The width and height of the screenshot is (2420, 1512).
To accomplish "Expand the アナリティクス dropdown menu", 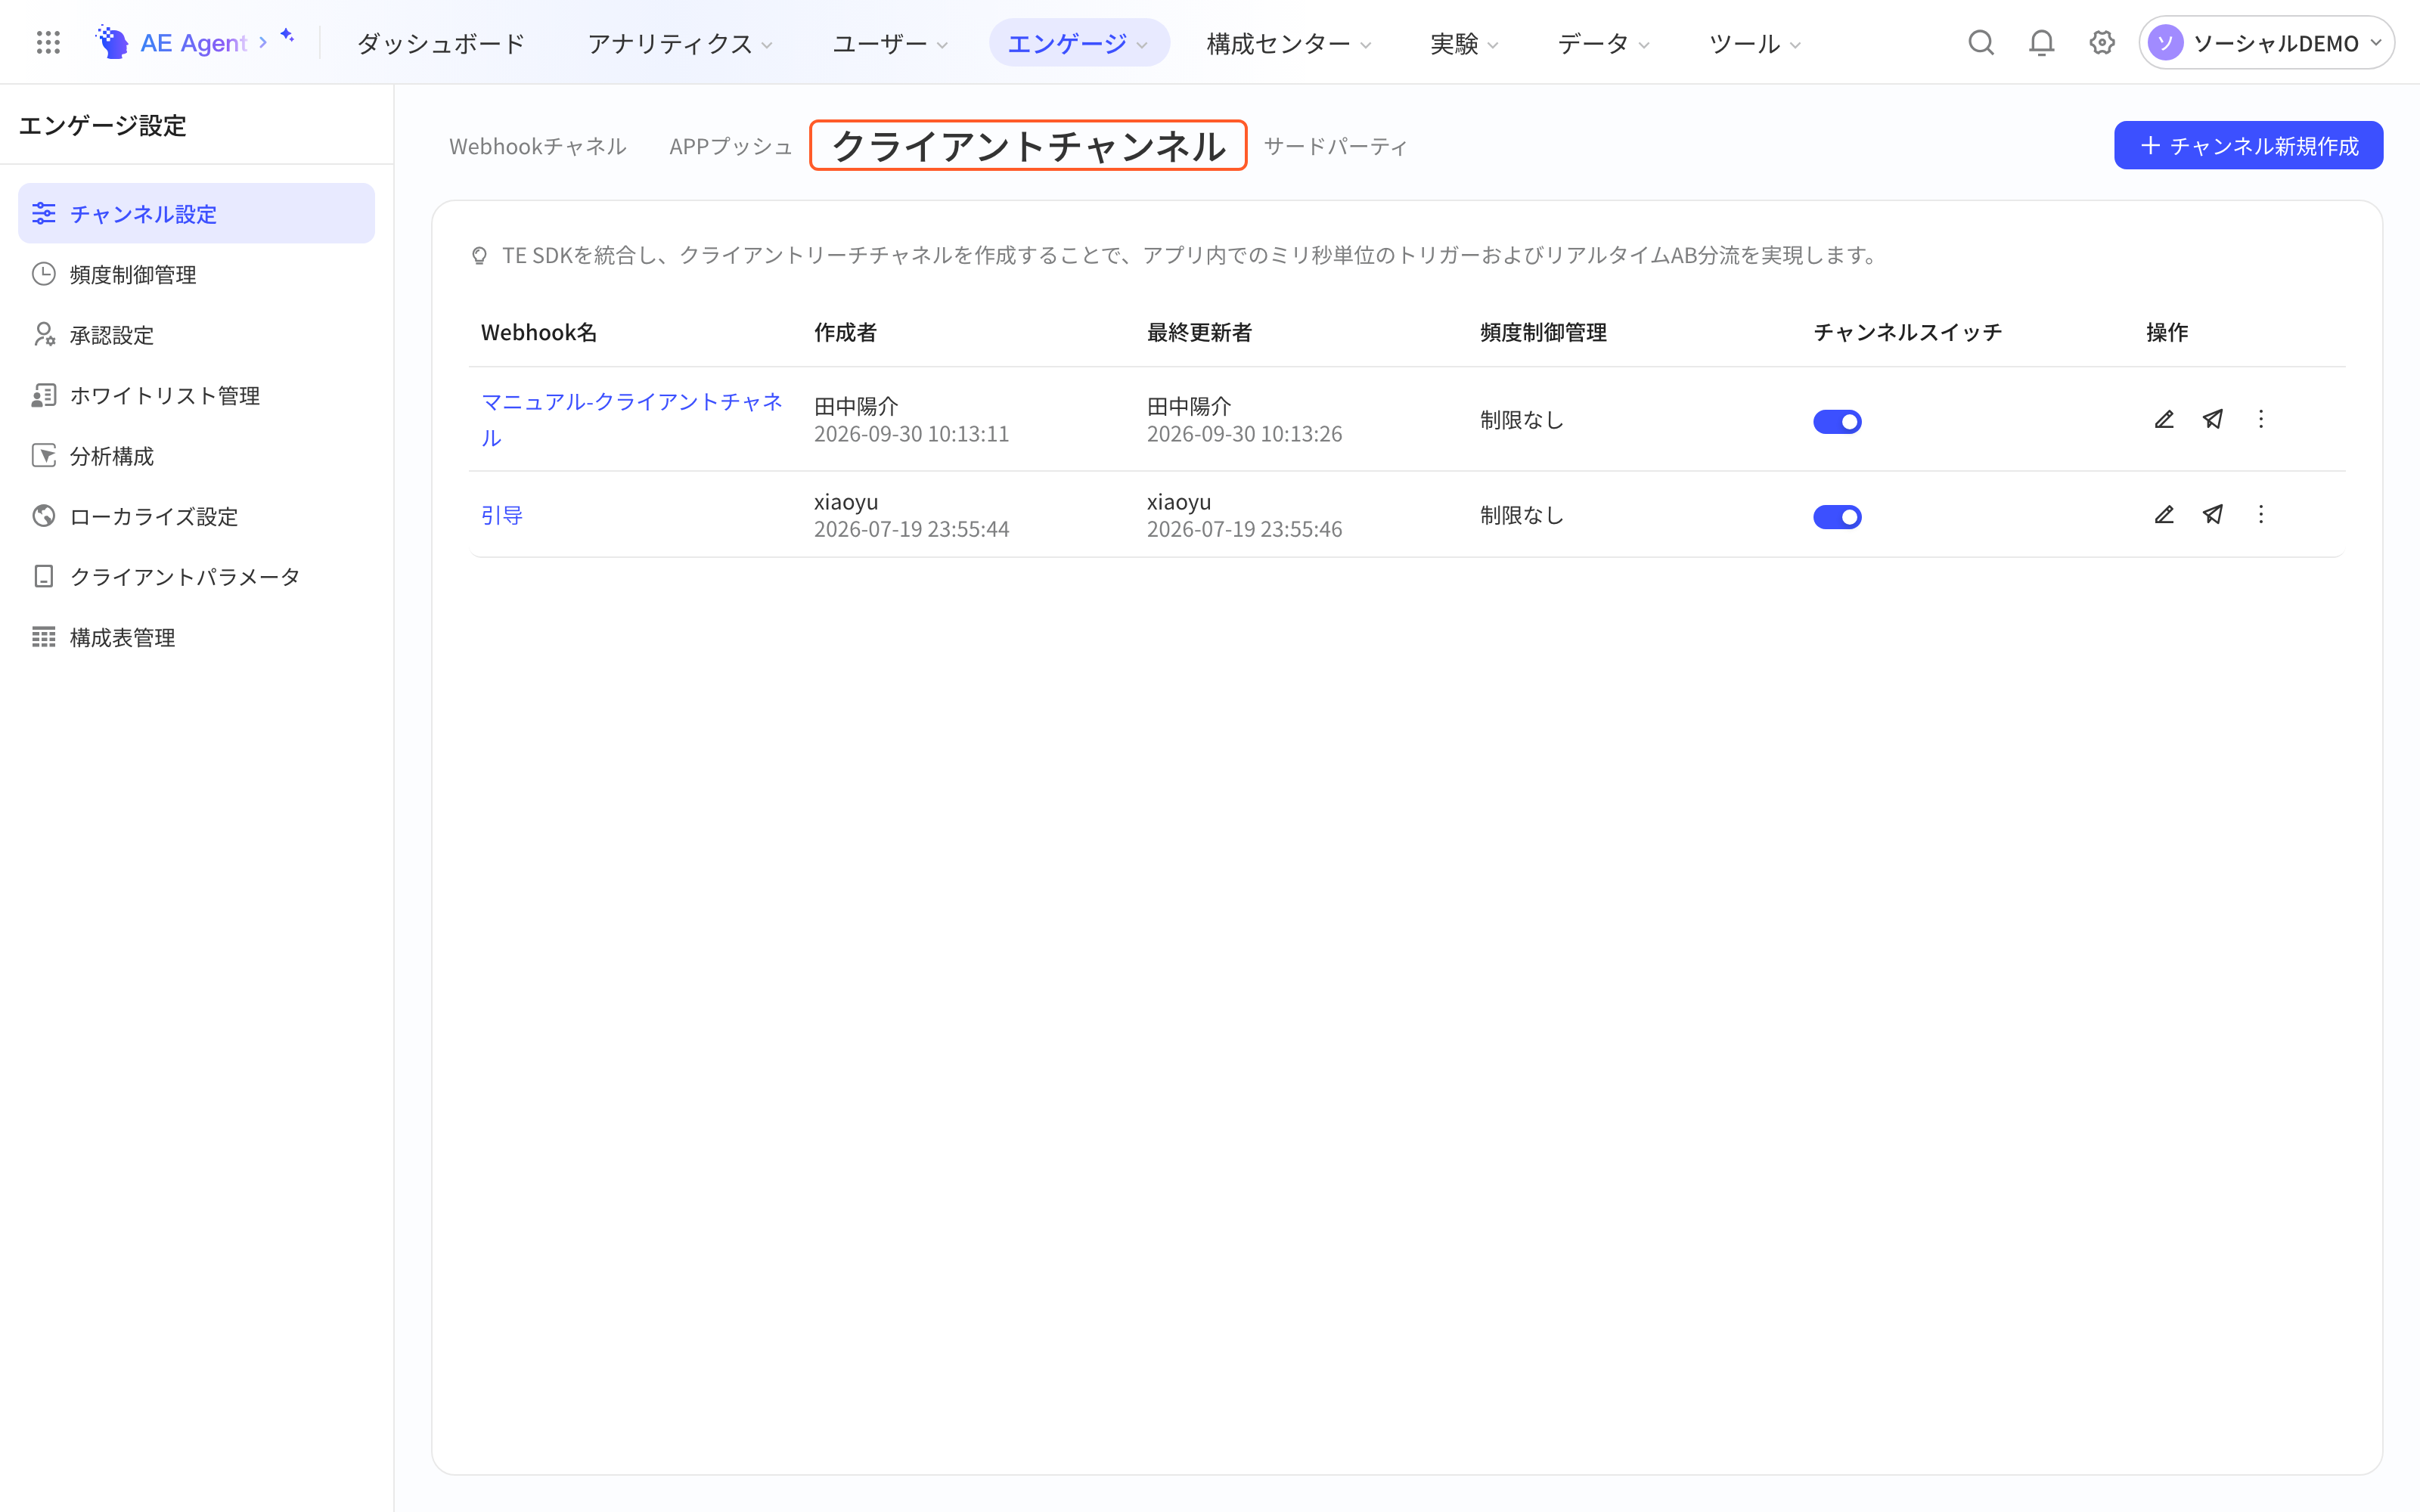I will click(680, 43).
